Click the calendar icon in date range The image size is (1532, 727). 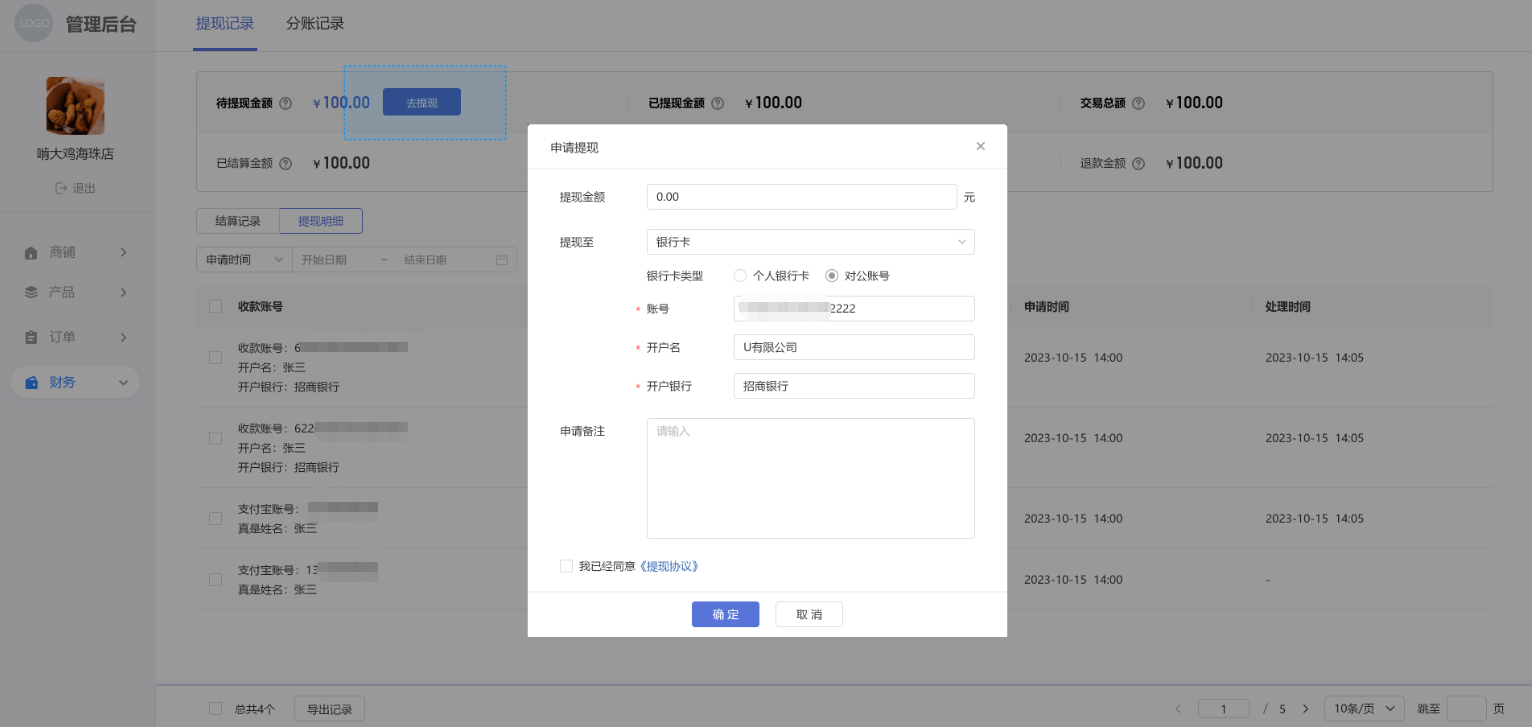[502, 260]
